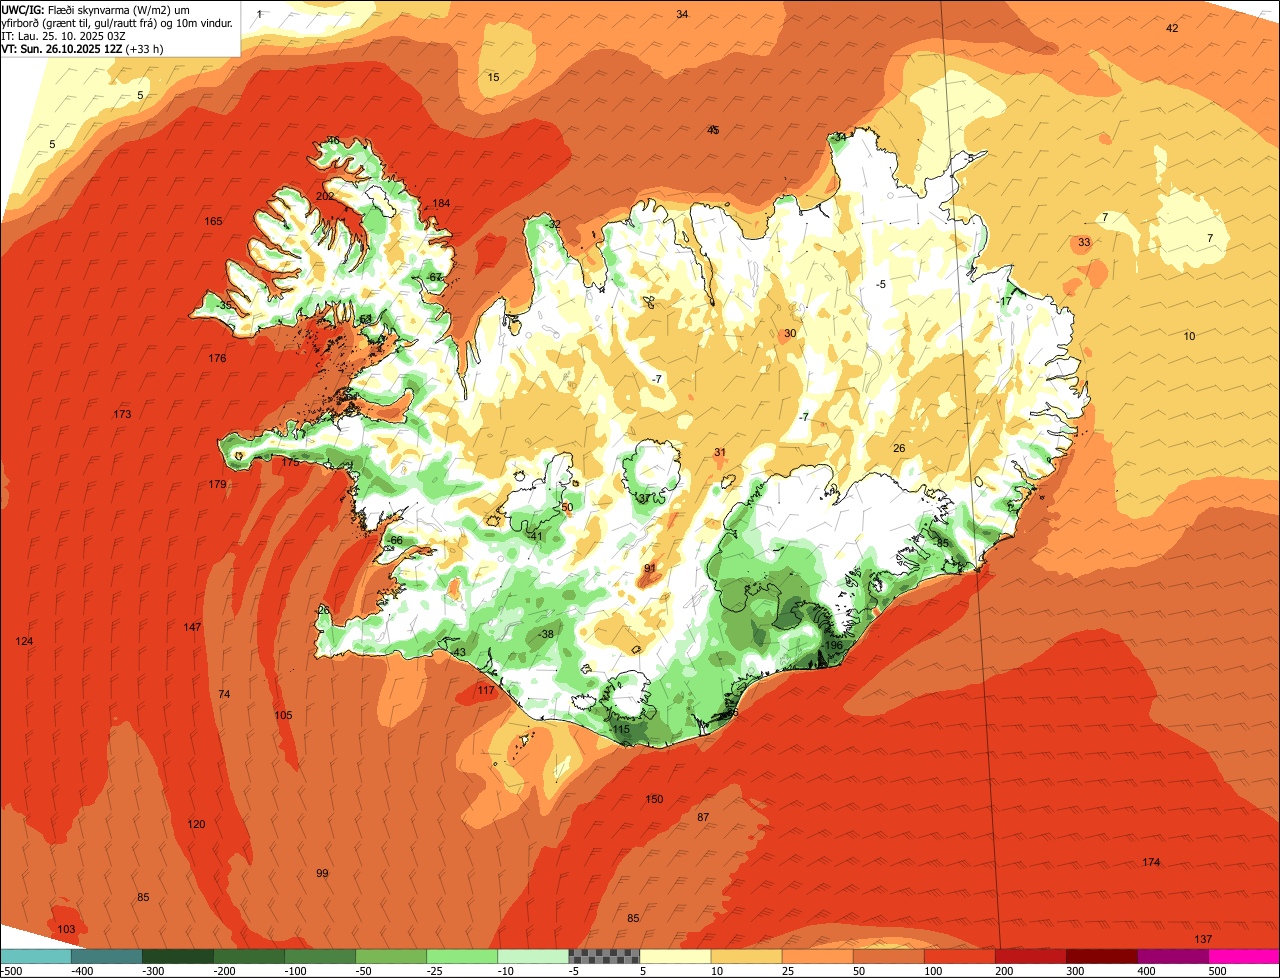Screen dimensions: 1280x978
Task: Click the map value 176
Action: (x=217, y=358)
